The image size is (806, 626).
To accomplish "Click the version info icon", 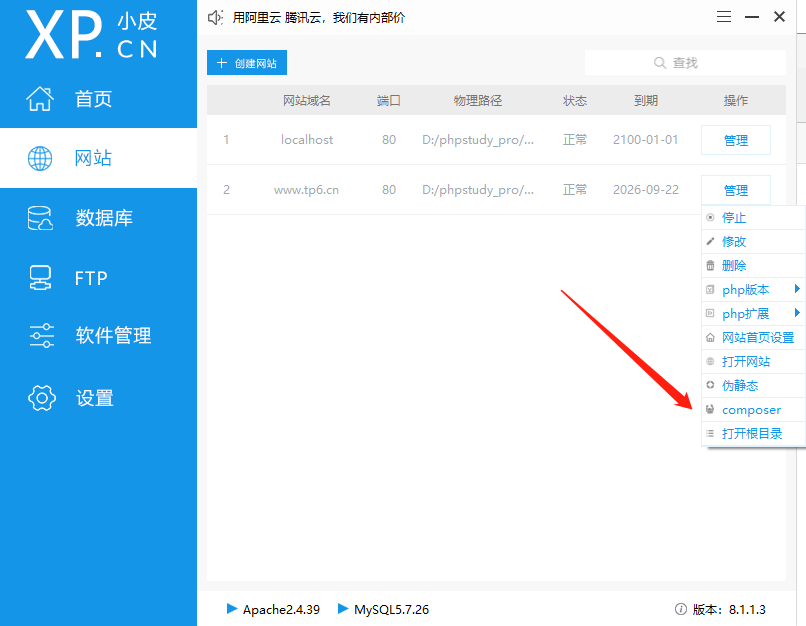I will [x=681, y=609].
